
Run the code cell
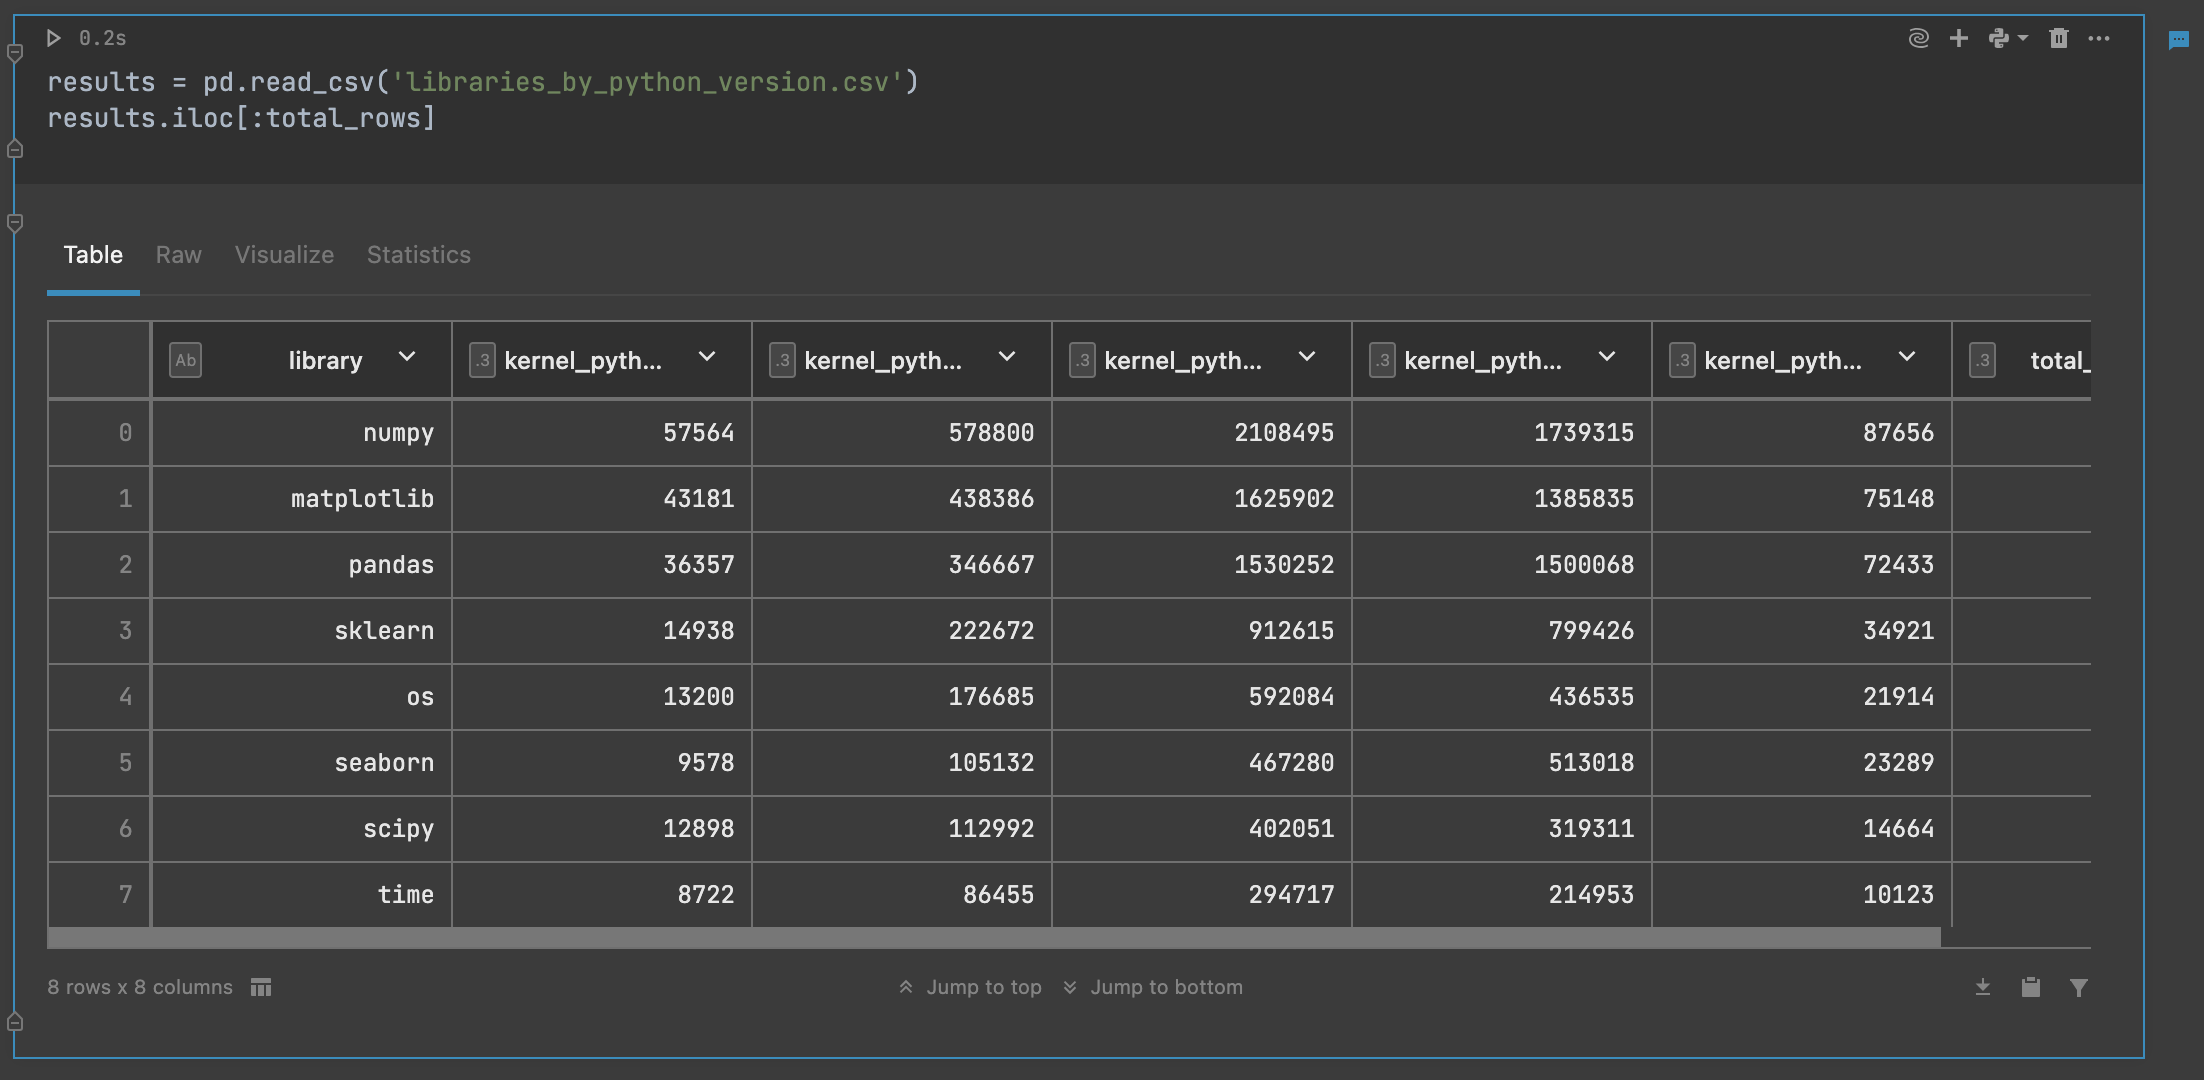click(x=54, y=37)
